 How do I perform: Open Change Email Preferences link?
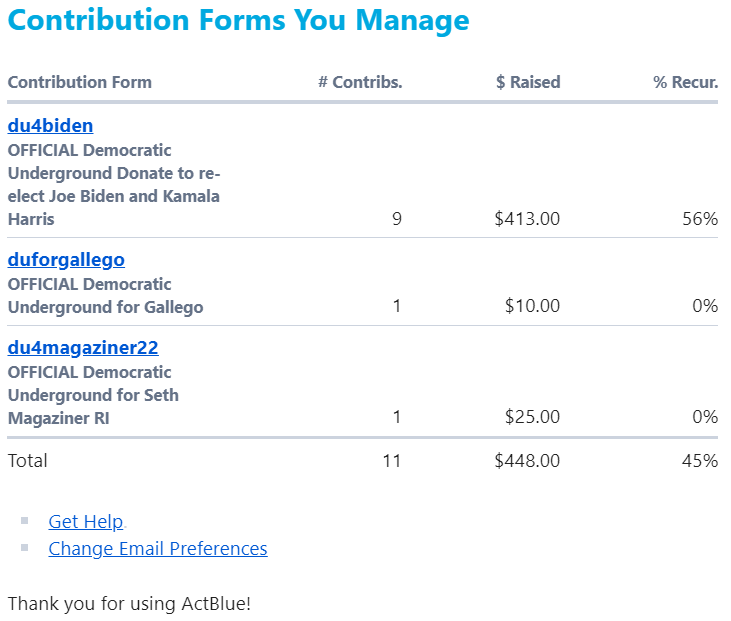pyautogui.click(x=158, y=548)
